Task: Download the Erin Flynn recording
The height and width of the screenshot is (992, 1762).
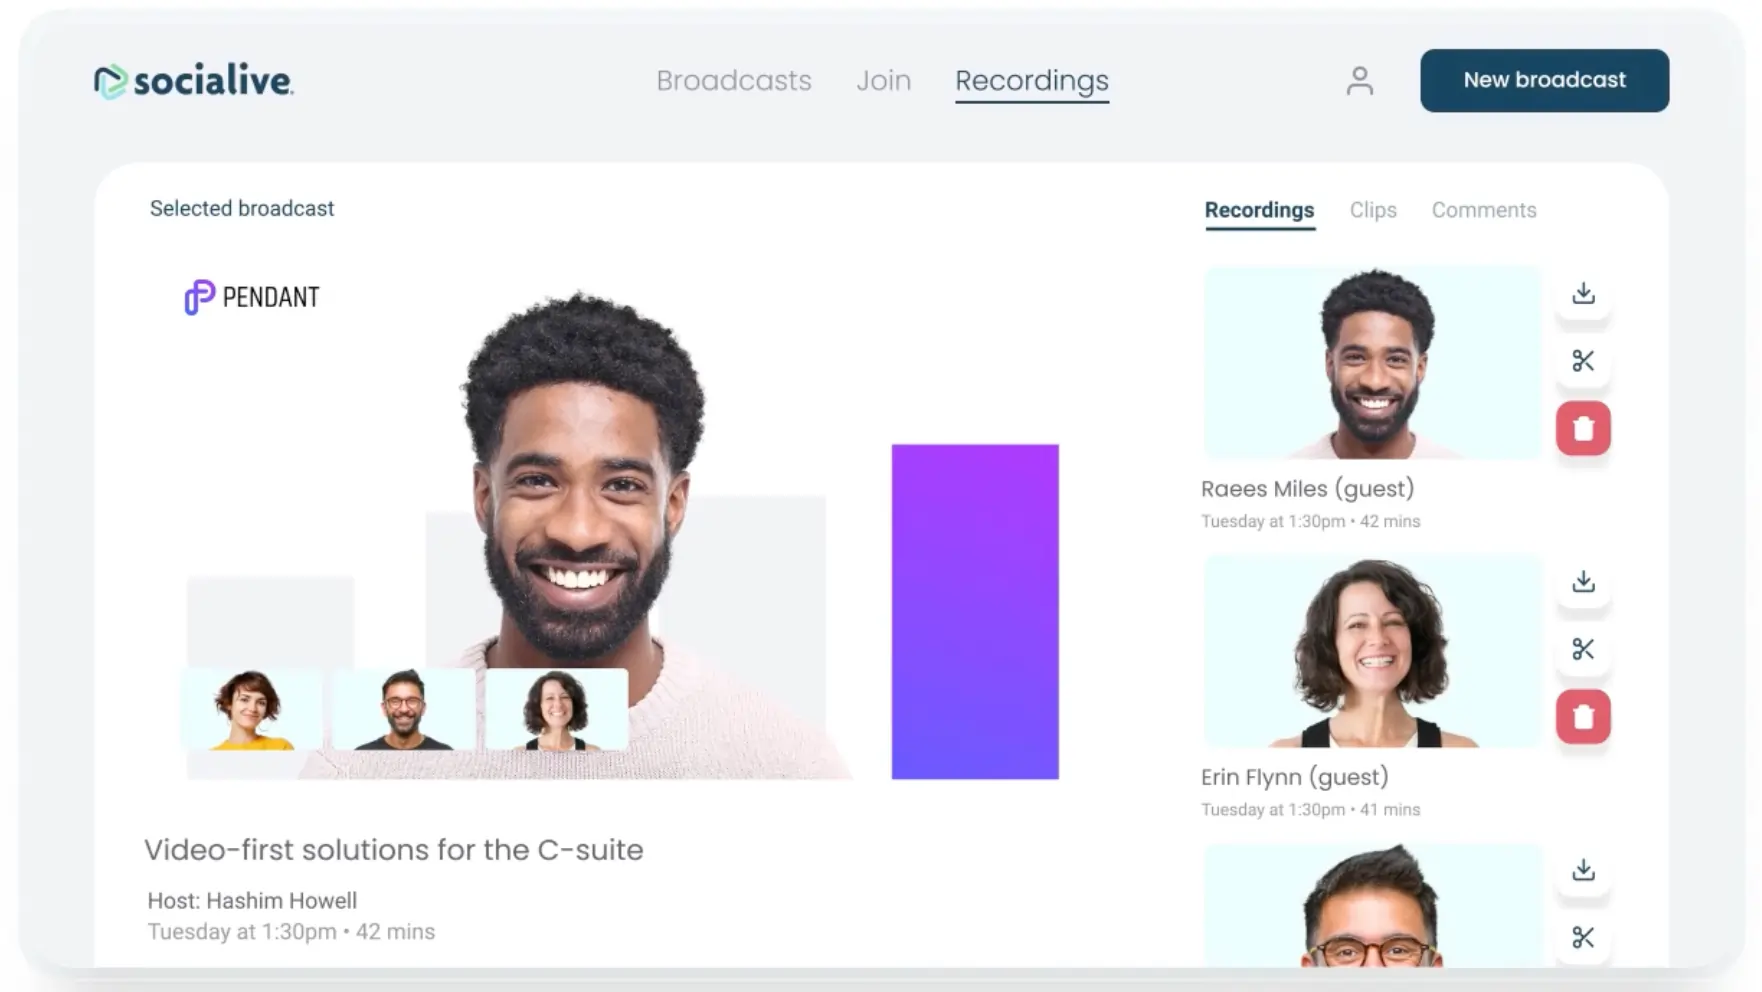Action: point(1583,581)
